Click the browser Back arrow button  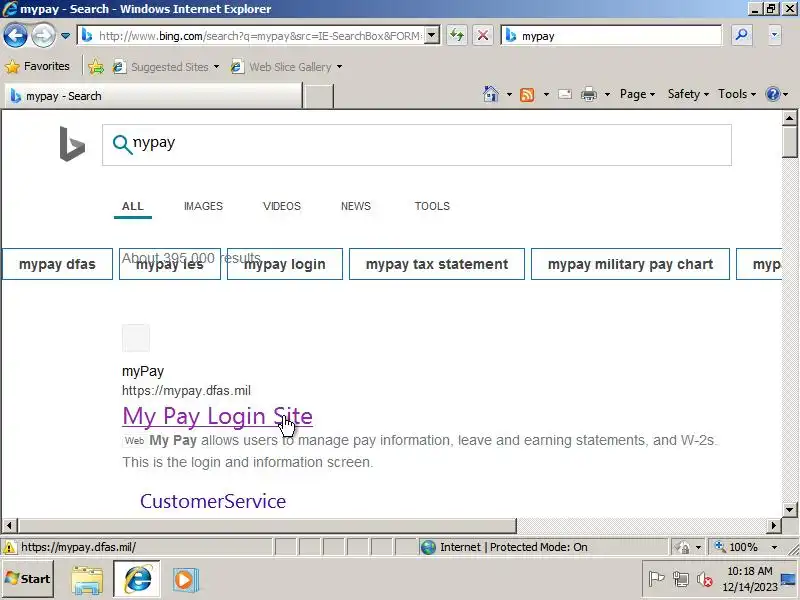tap(15, 36)
